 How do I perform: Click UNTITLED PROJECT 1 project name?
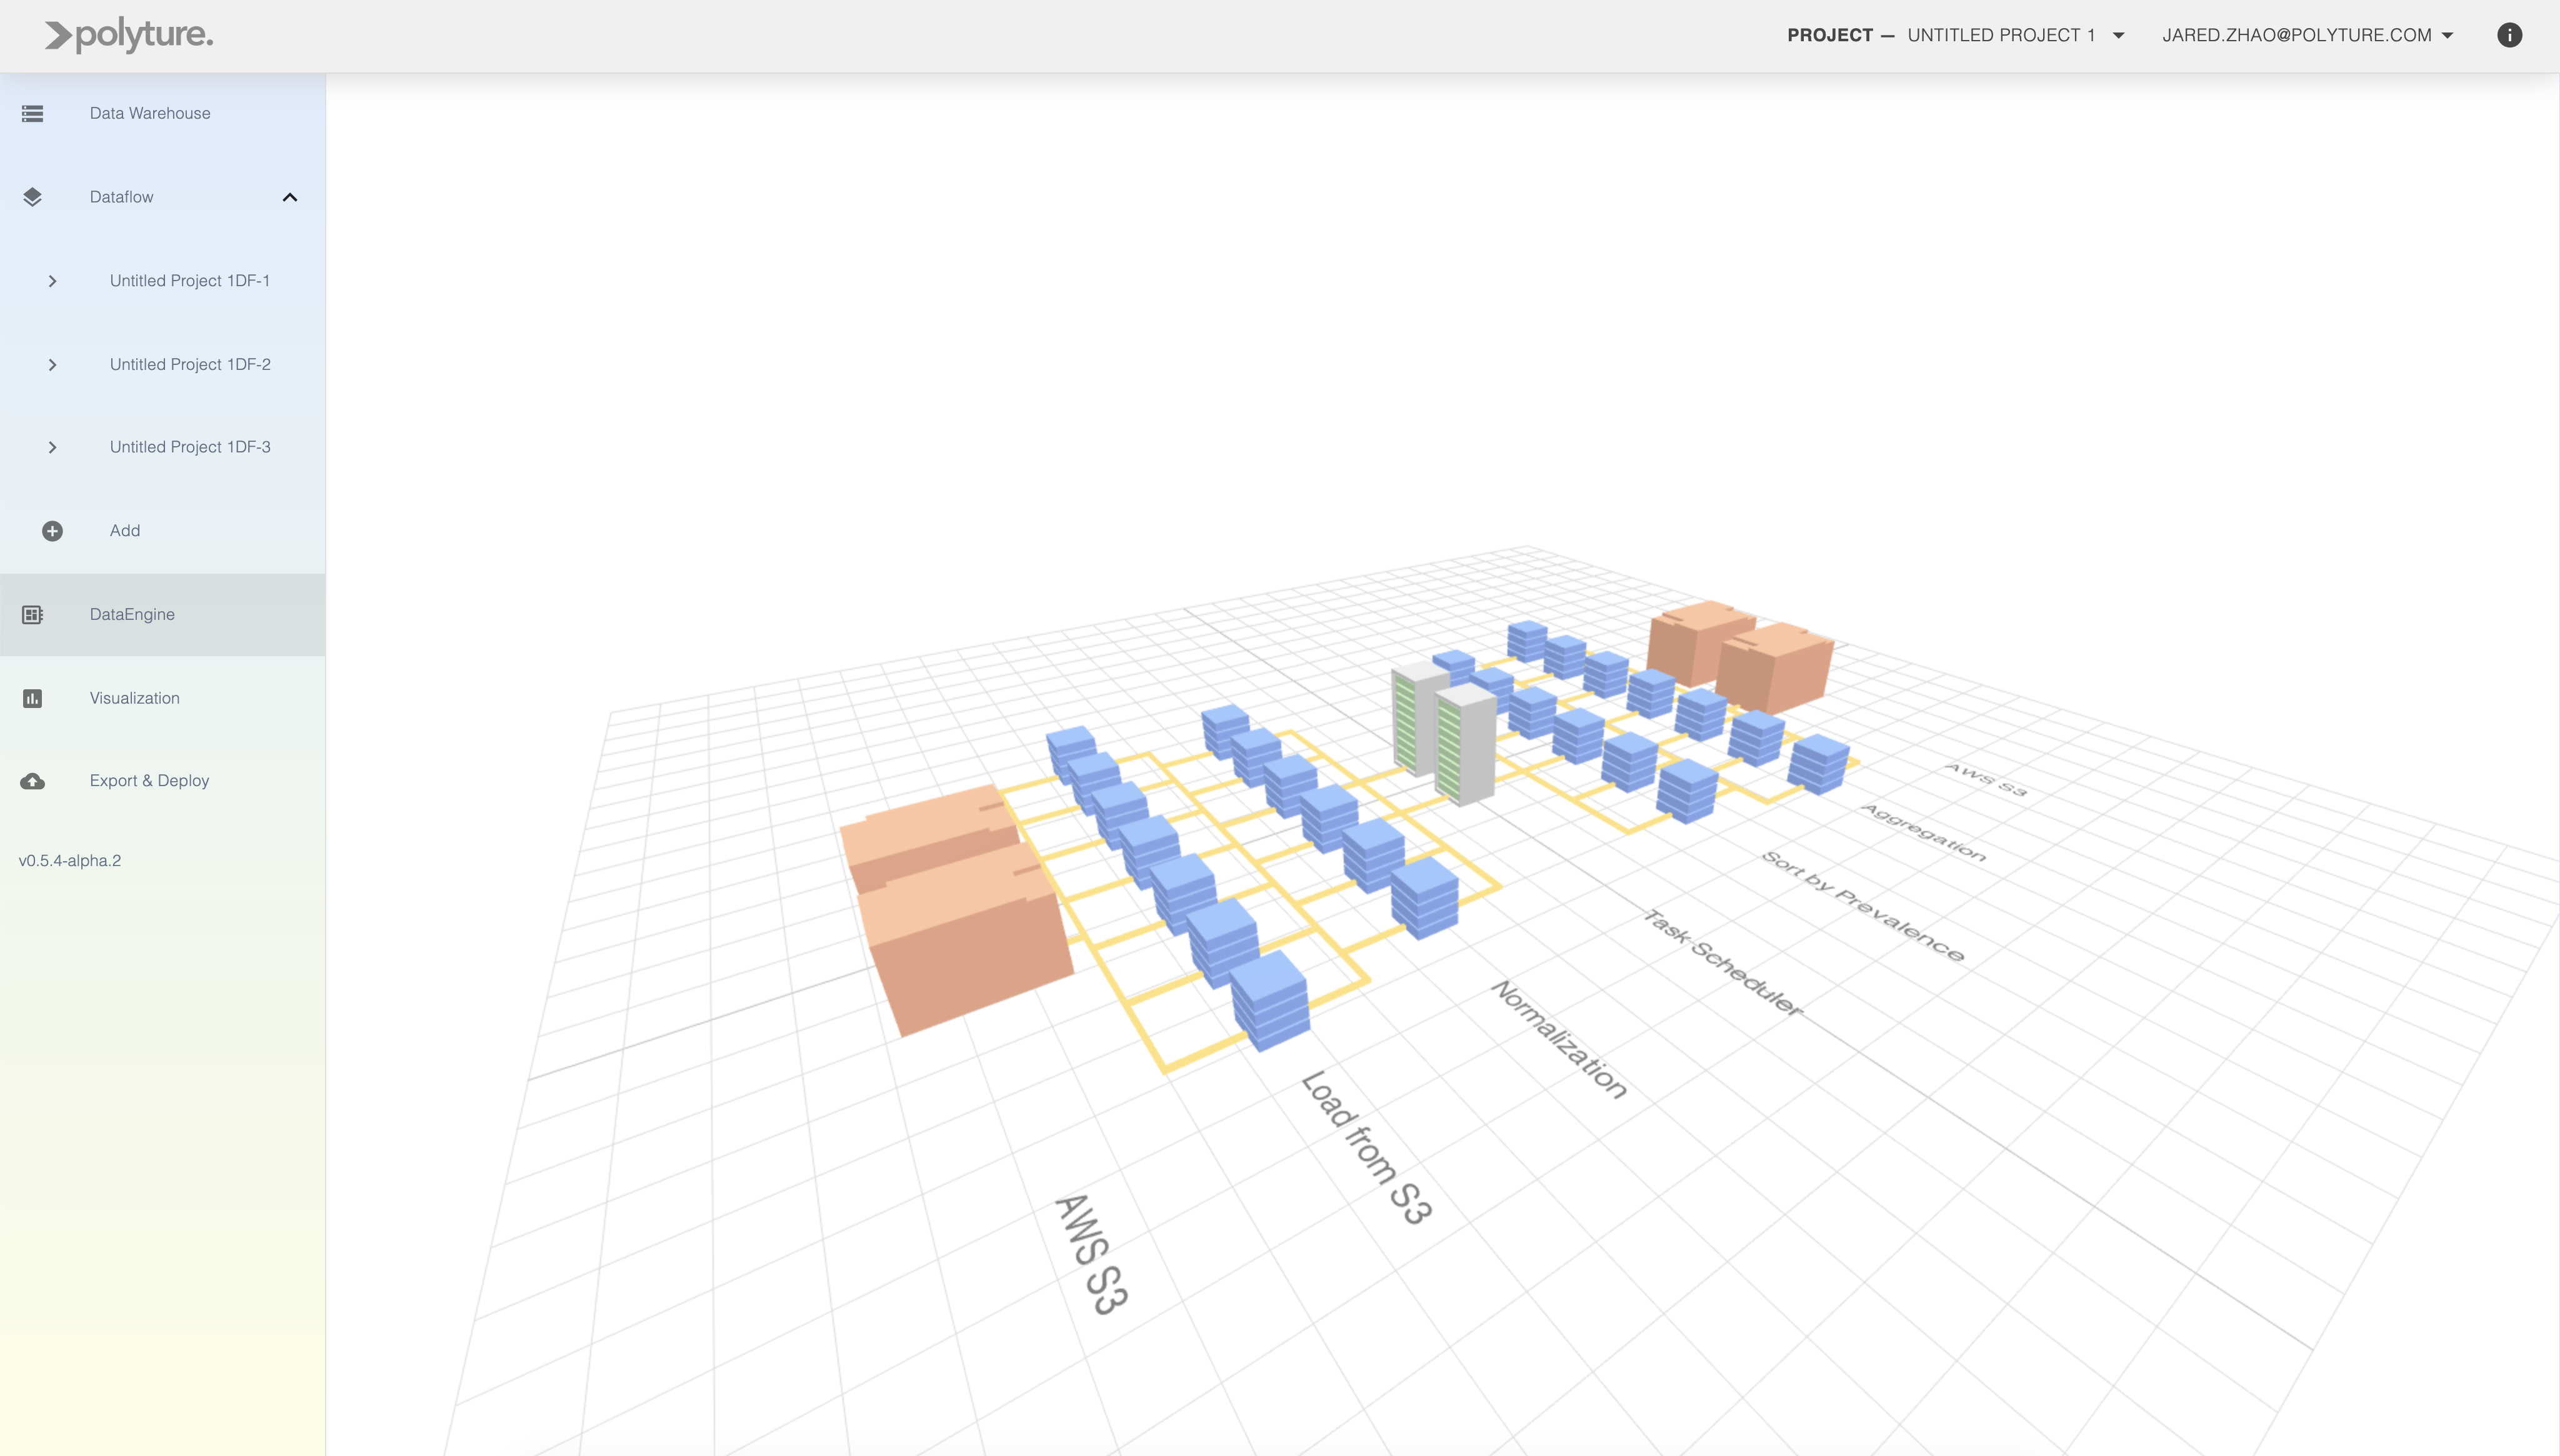(2001, 35)
